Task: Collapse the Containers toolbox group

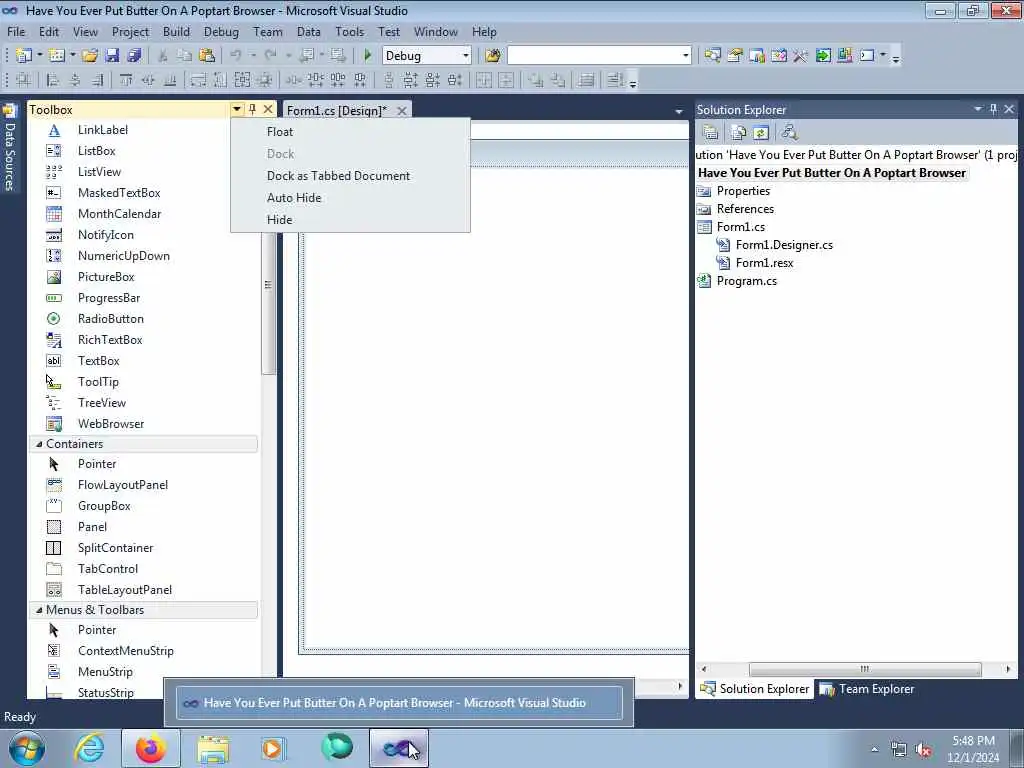Action: (x=39, y=444)
